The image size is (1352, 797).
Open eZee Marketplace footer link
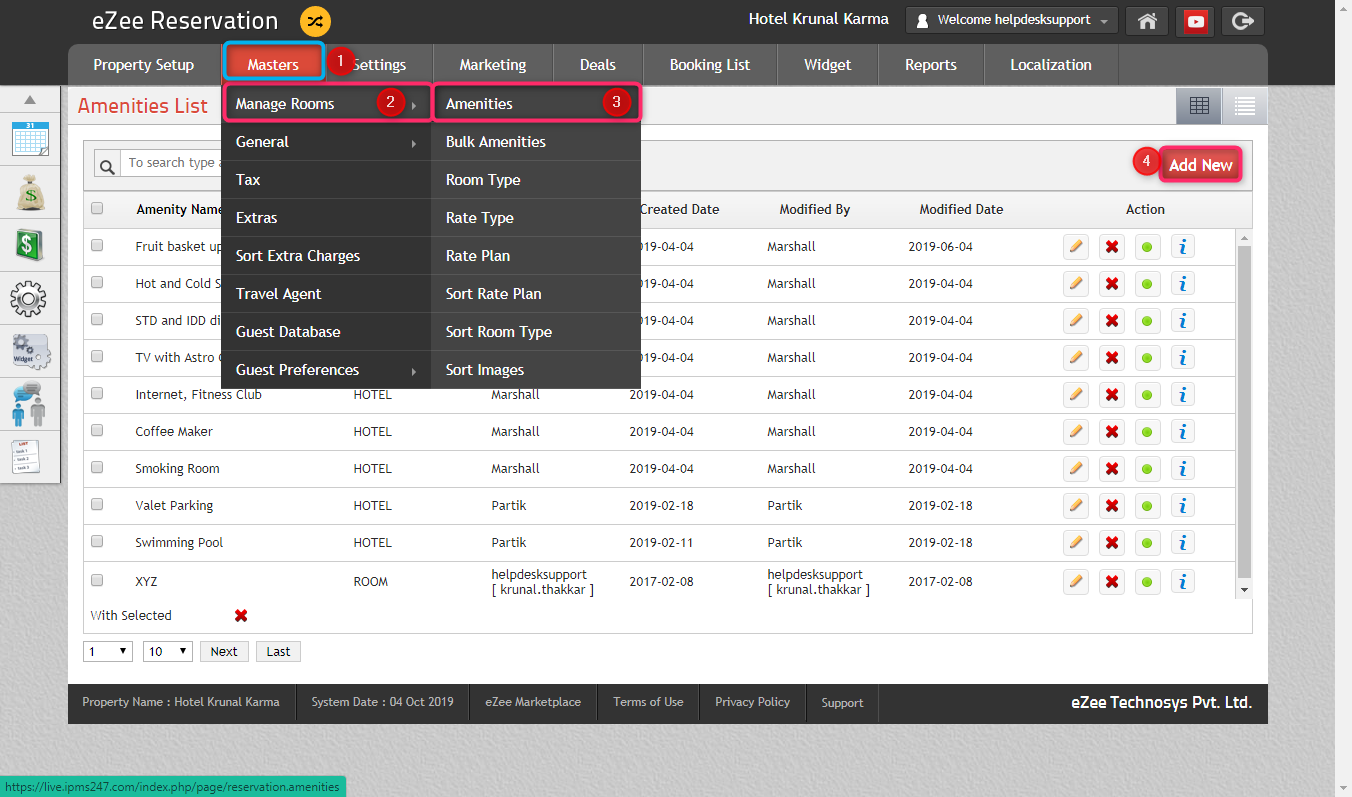533,702
